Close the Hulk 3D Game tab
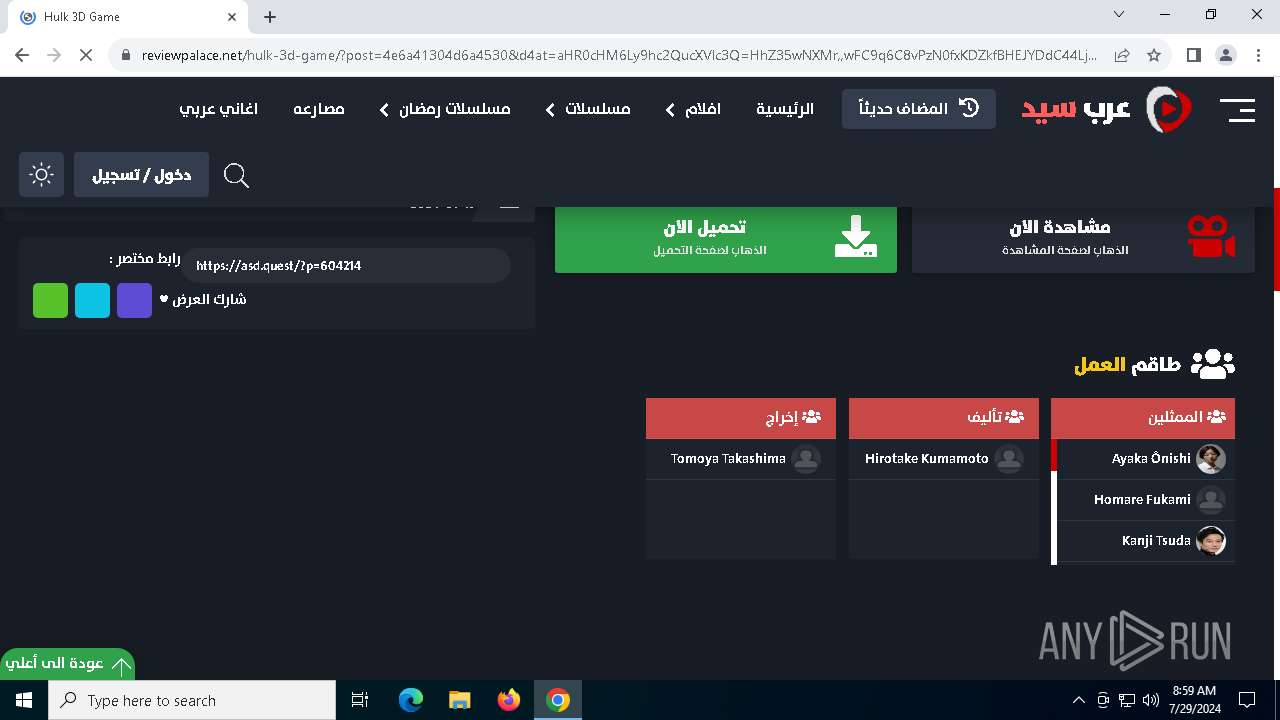The width and height of the screenshot is (1280, 720). point(233,17)
